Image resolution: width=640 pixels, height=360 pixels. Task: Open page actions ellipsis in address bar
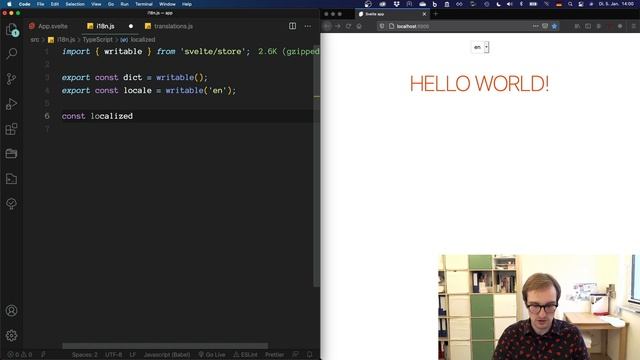[536, 26]
